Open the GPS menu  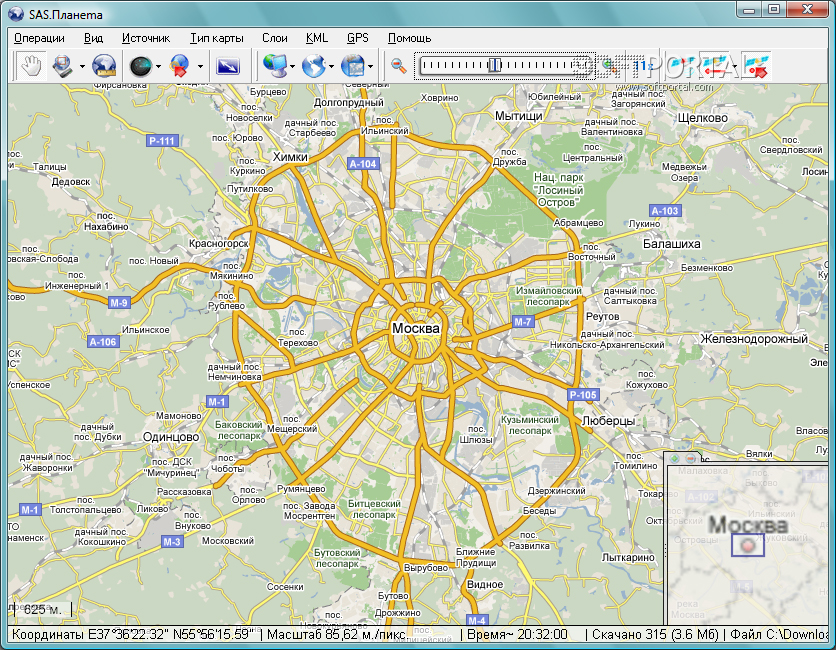357,38
